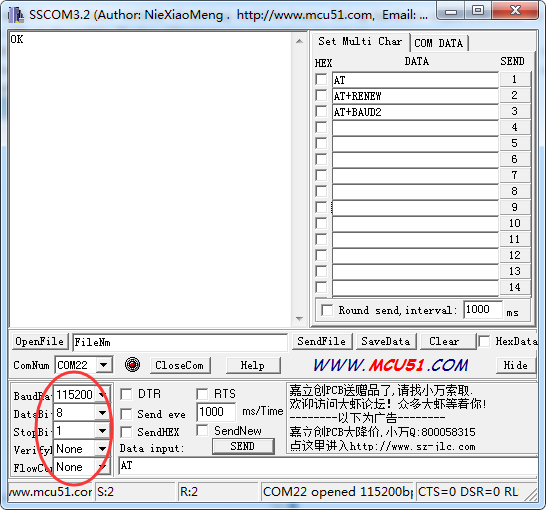
Task: Open the ComNum COM22 dropdown
Action: tap(104, 365)
